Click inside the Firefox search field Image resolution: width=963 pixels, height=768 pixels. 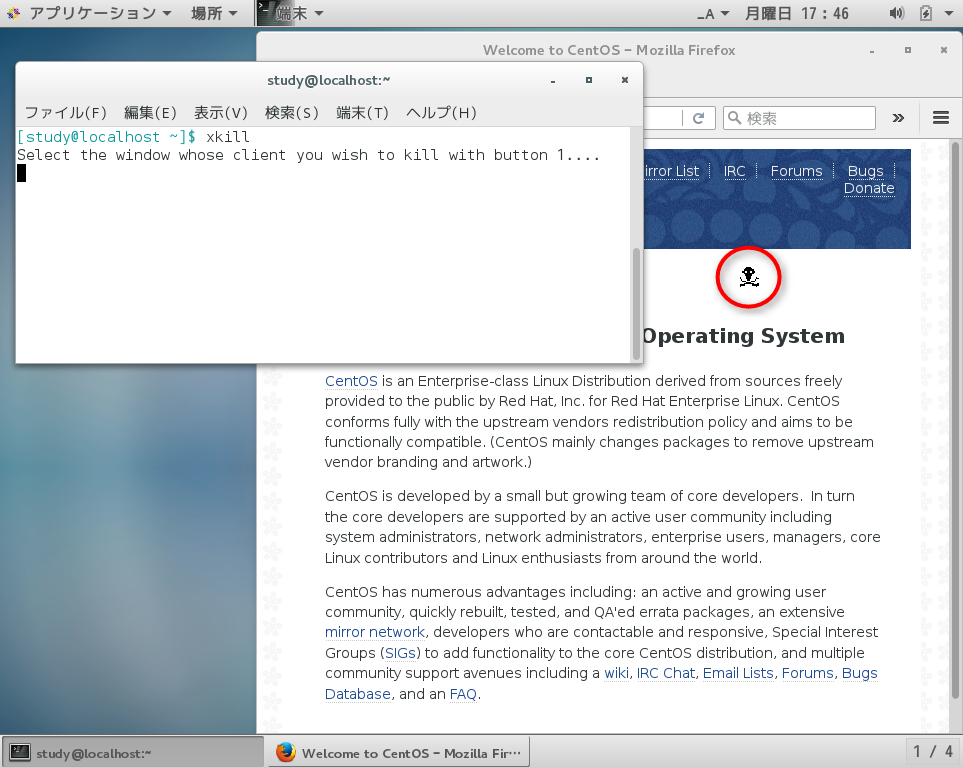pos(800,117)
